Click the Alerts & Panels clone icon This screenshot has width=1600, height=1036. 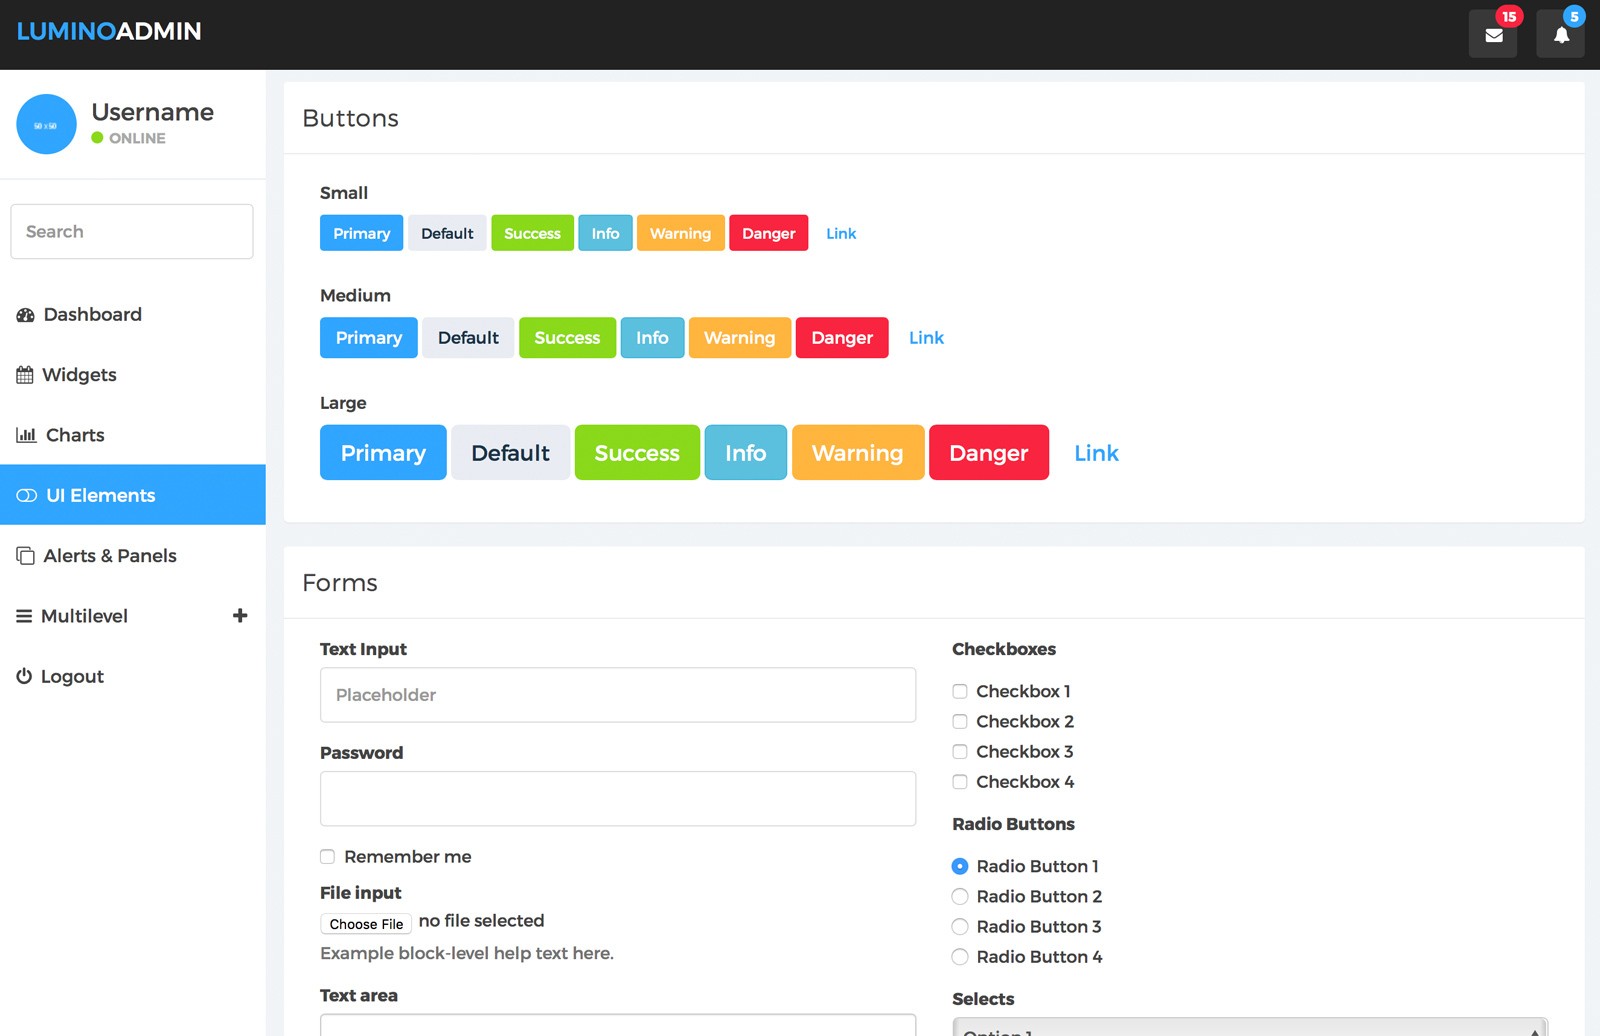point(25,556)
